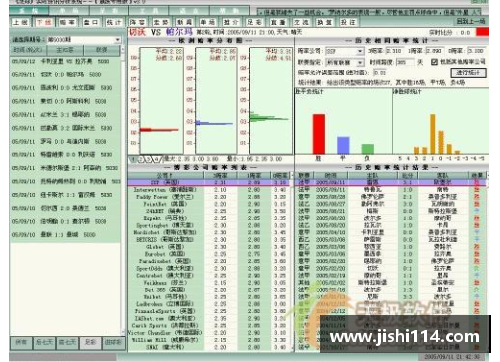500x362 pixels.
Task: Sort match list by 时间(轮次) column header
Action: point(28,50)
